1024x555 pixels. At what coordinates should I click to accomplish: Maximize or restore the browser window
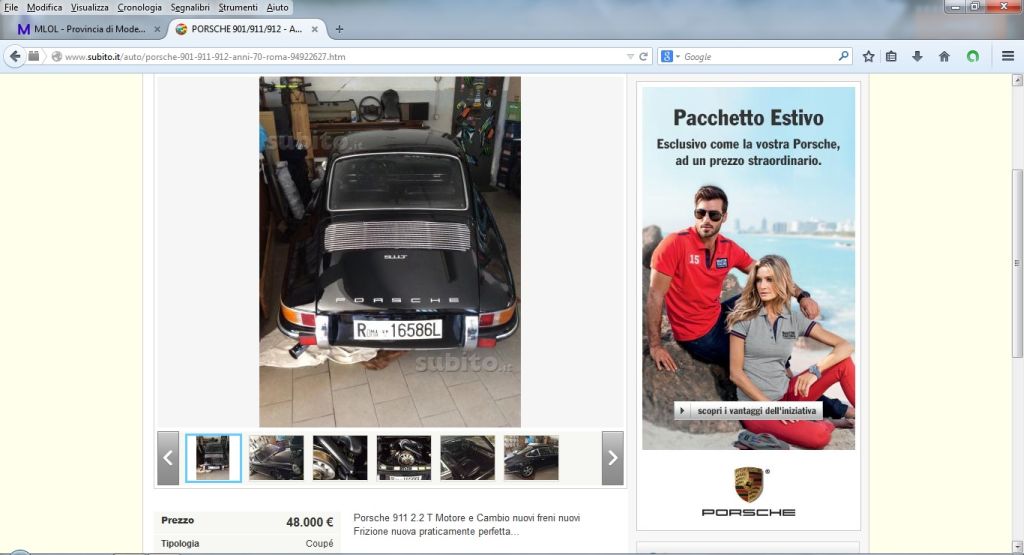click(976, 7)
